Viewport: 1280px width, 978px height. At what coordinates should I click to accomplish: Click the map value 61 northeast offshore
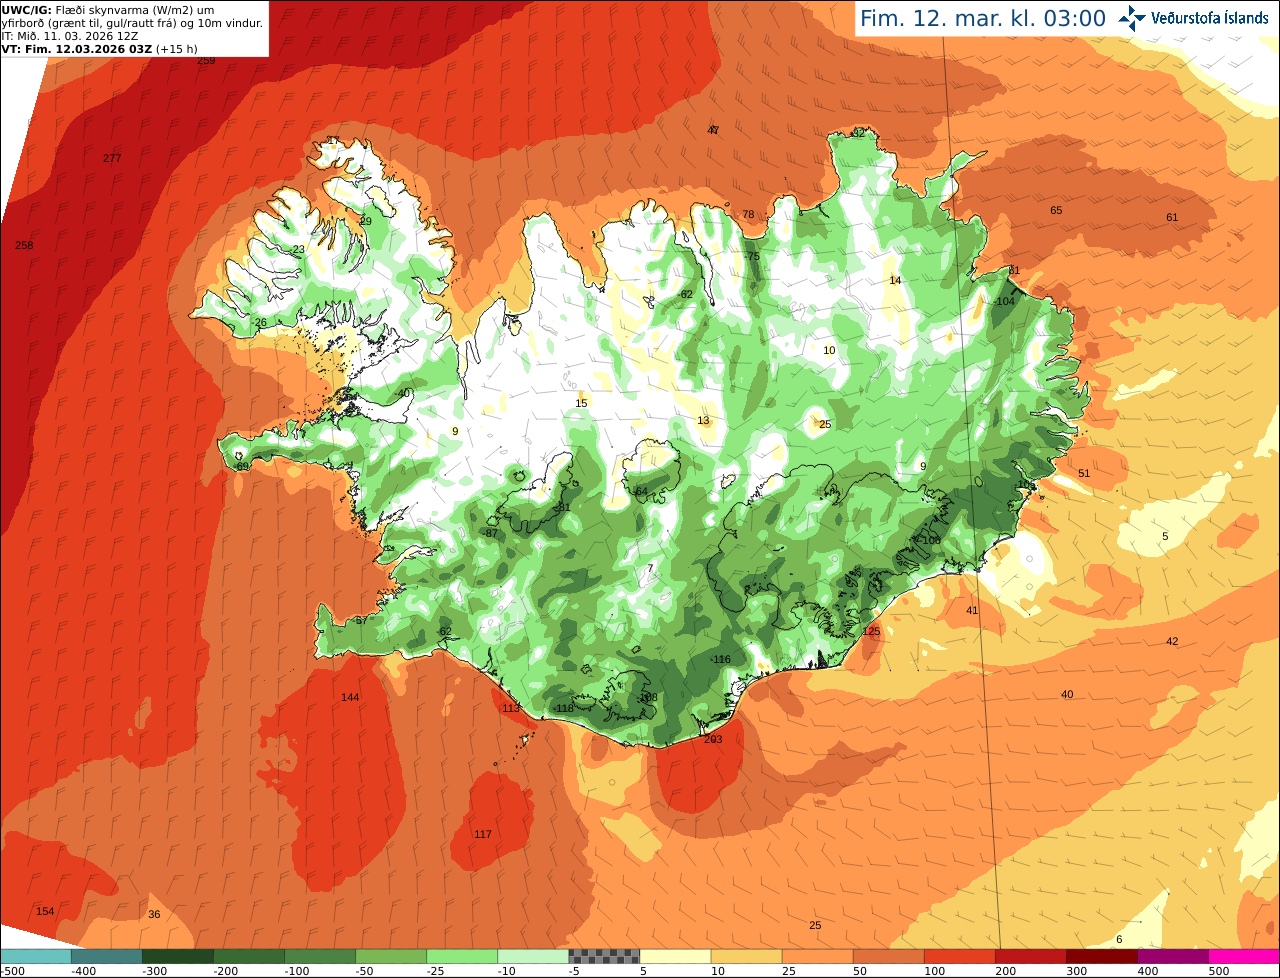[1172, 217]
